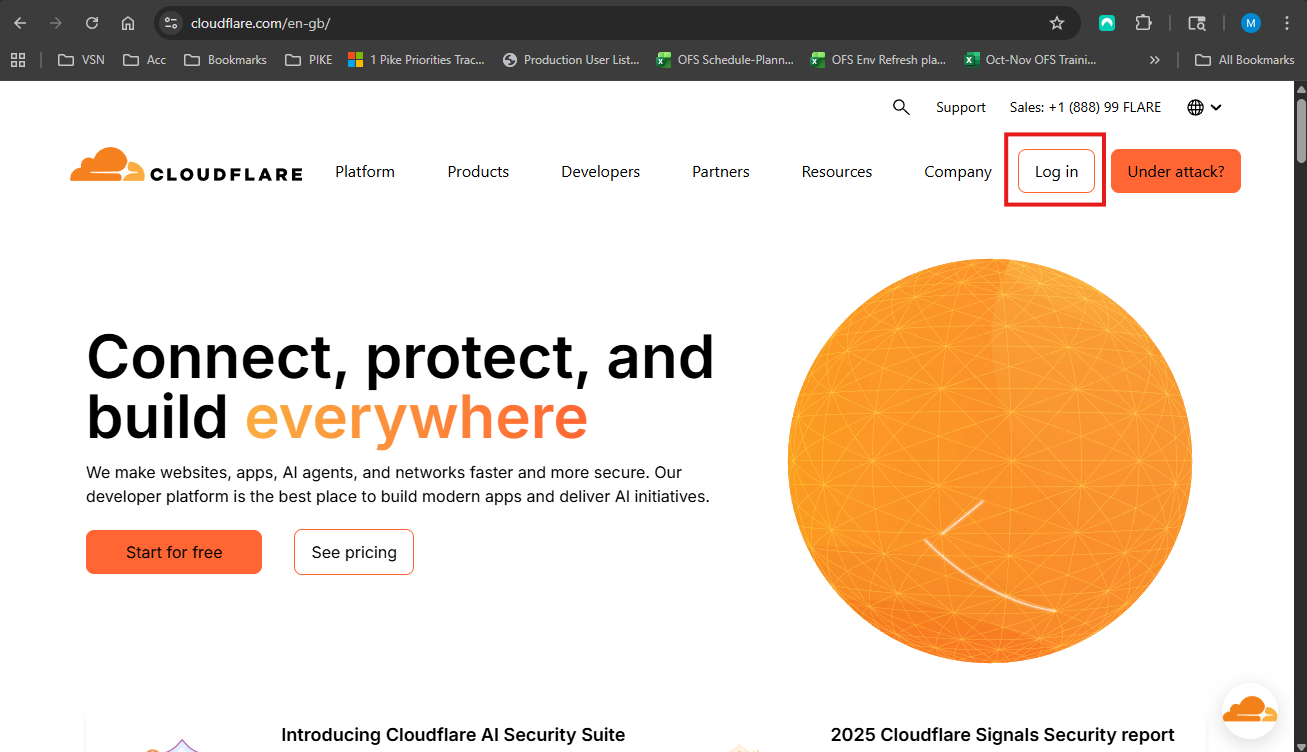Click the Log in button
1307x752 pixels.
pos(1056,171)
